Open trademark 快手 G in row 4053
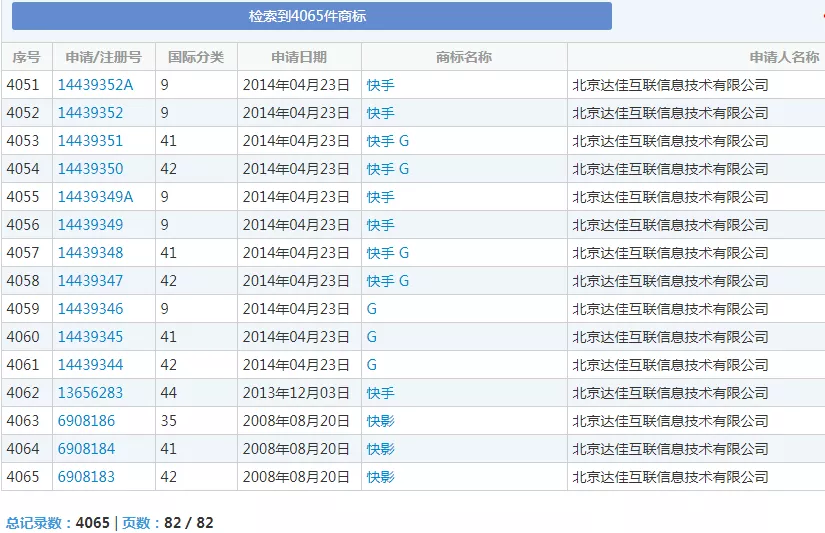This screenshot has width=825, height=533. pos(388,140)
